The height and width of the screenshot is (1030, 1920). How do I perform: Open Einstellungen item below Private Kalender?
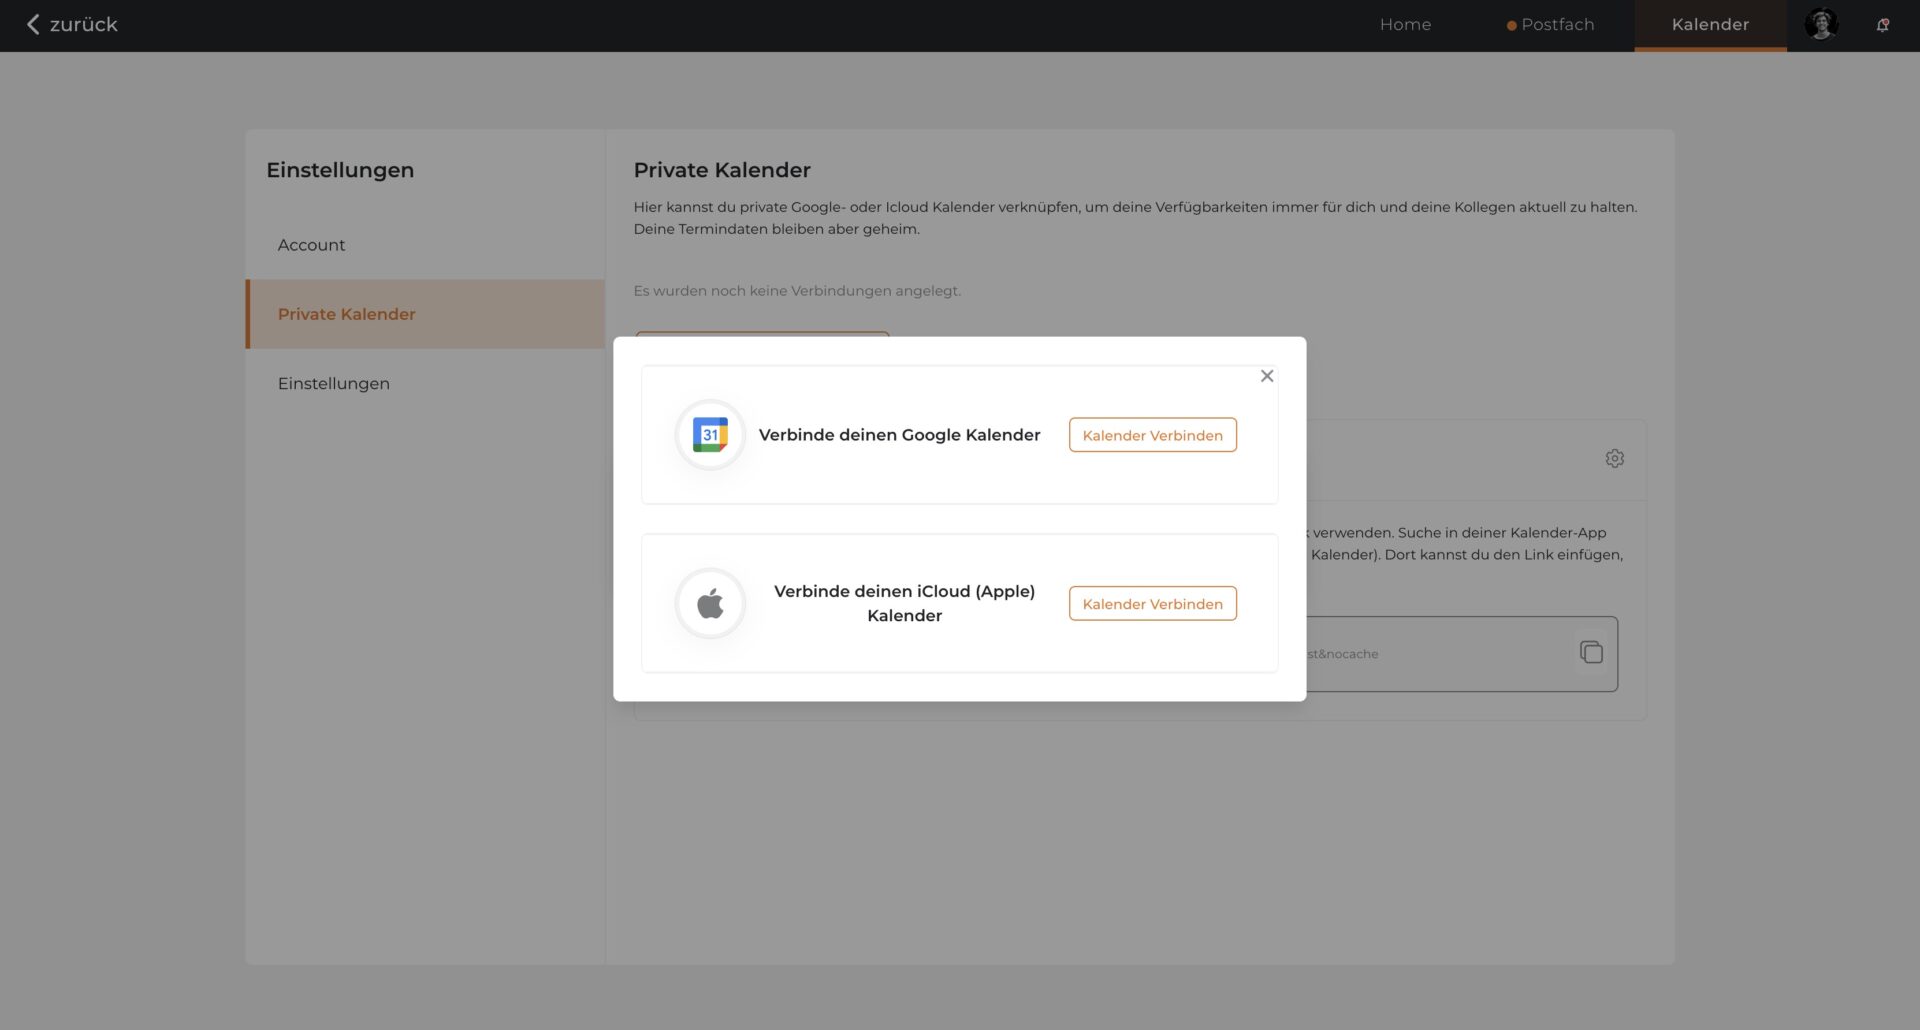[333, 383]
